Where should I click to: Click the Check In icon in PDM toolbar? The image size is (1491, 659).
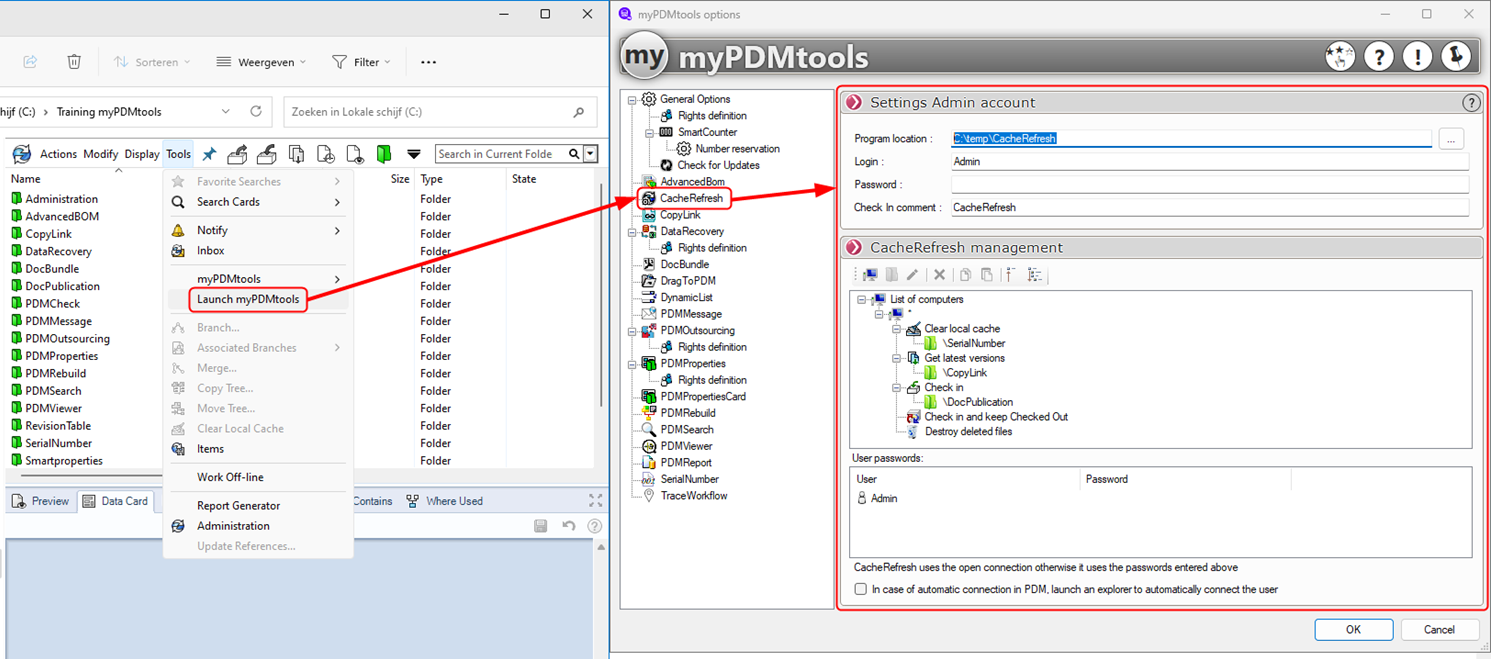tap(266, 154)
